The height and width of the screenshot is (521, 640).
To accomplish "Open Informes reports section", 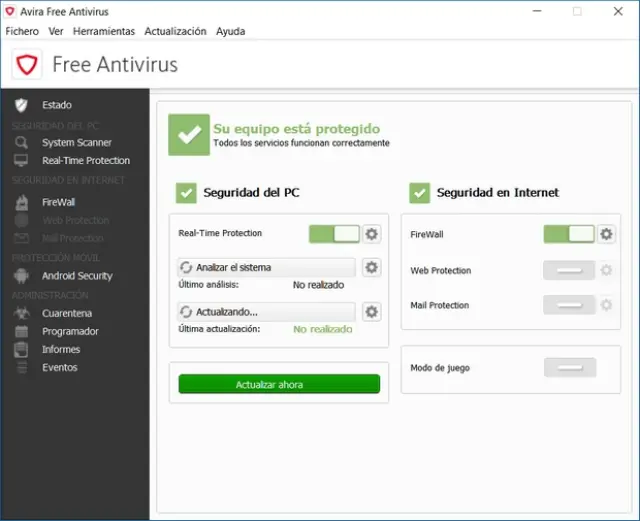I will [60, 349].
